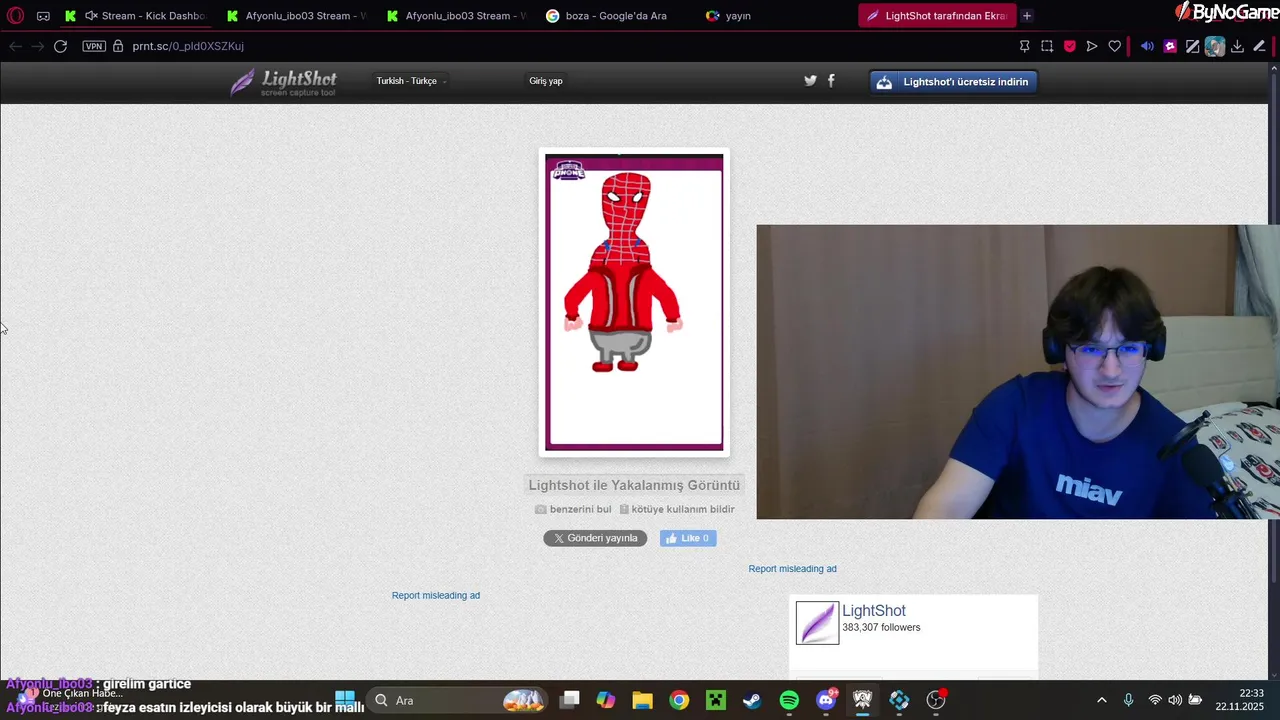Click the LightShot logo

[x=283, y=82]
